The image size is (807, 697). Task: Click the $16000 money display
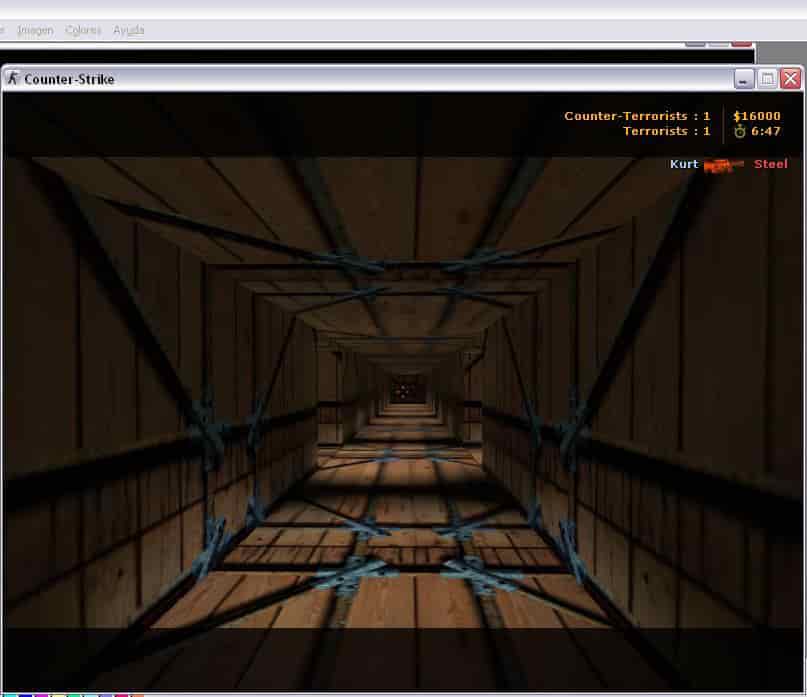pyautogui.click(x=757, y=116)
